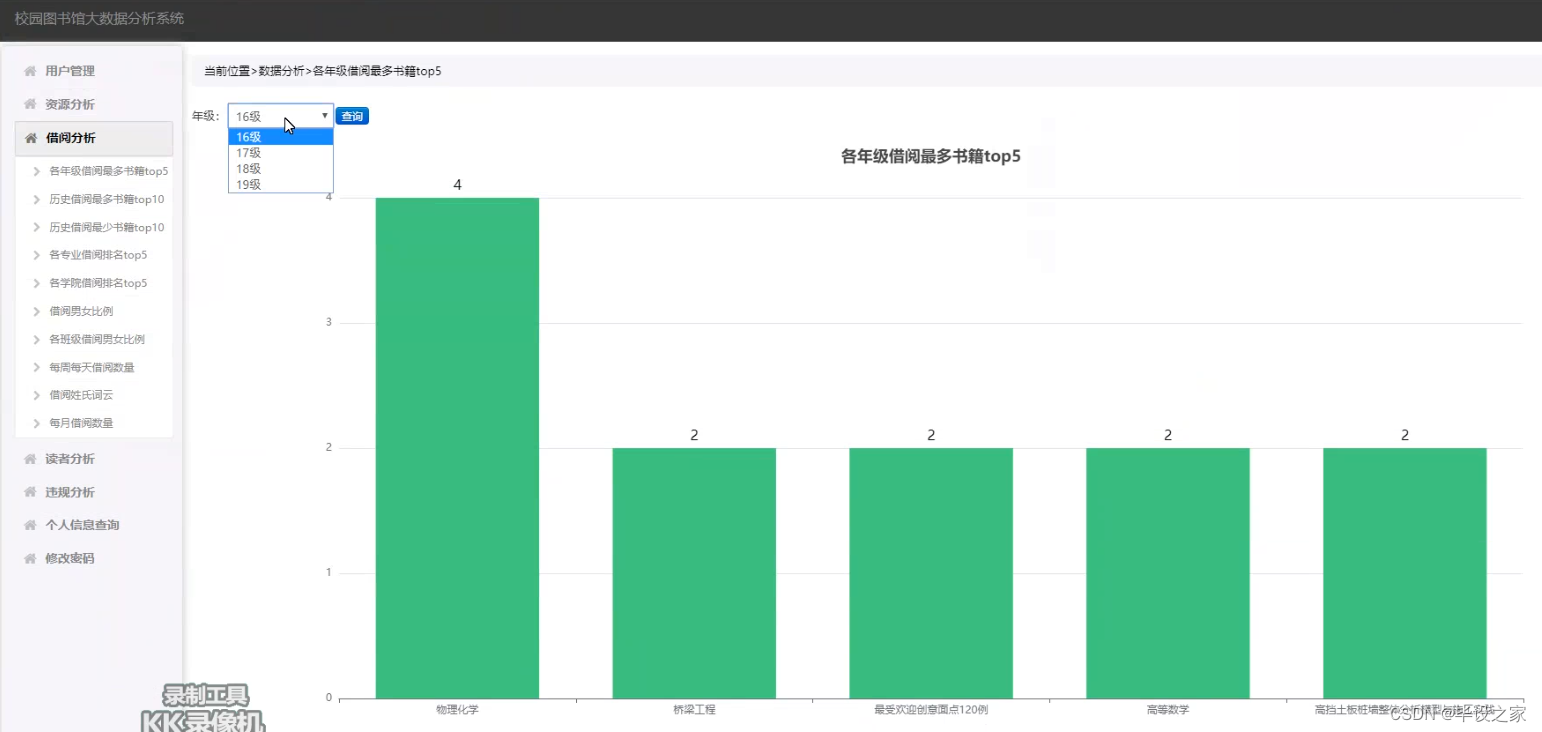The height and width of the screenshot is (732, 1542).
Task: Click the green bar for 高等数学
Action: pyautogui.click(x=1168, y=573)
